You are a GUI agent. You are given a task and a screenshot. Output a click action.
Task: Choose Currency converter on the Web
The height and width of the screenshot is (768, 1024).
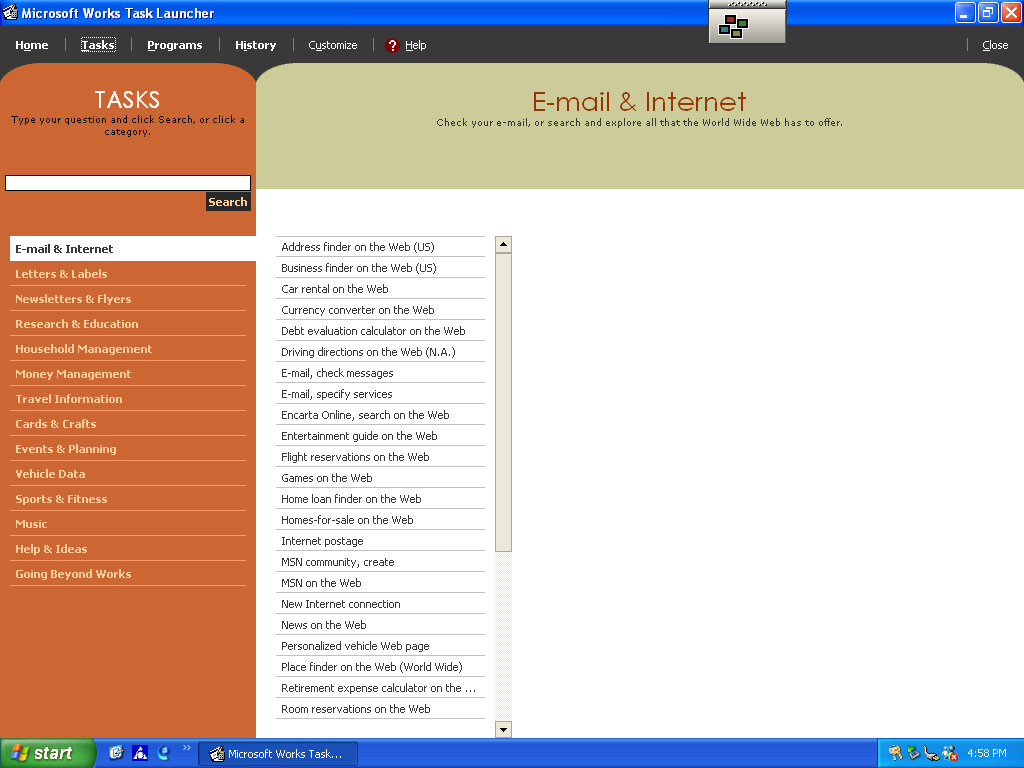pos(358,310)
